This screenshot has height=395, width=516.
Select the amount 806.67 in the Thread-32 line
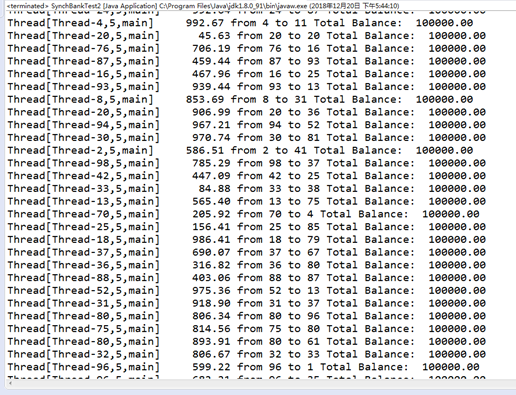click(211, 354)
